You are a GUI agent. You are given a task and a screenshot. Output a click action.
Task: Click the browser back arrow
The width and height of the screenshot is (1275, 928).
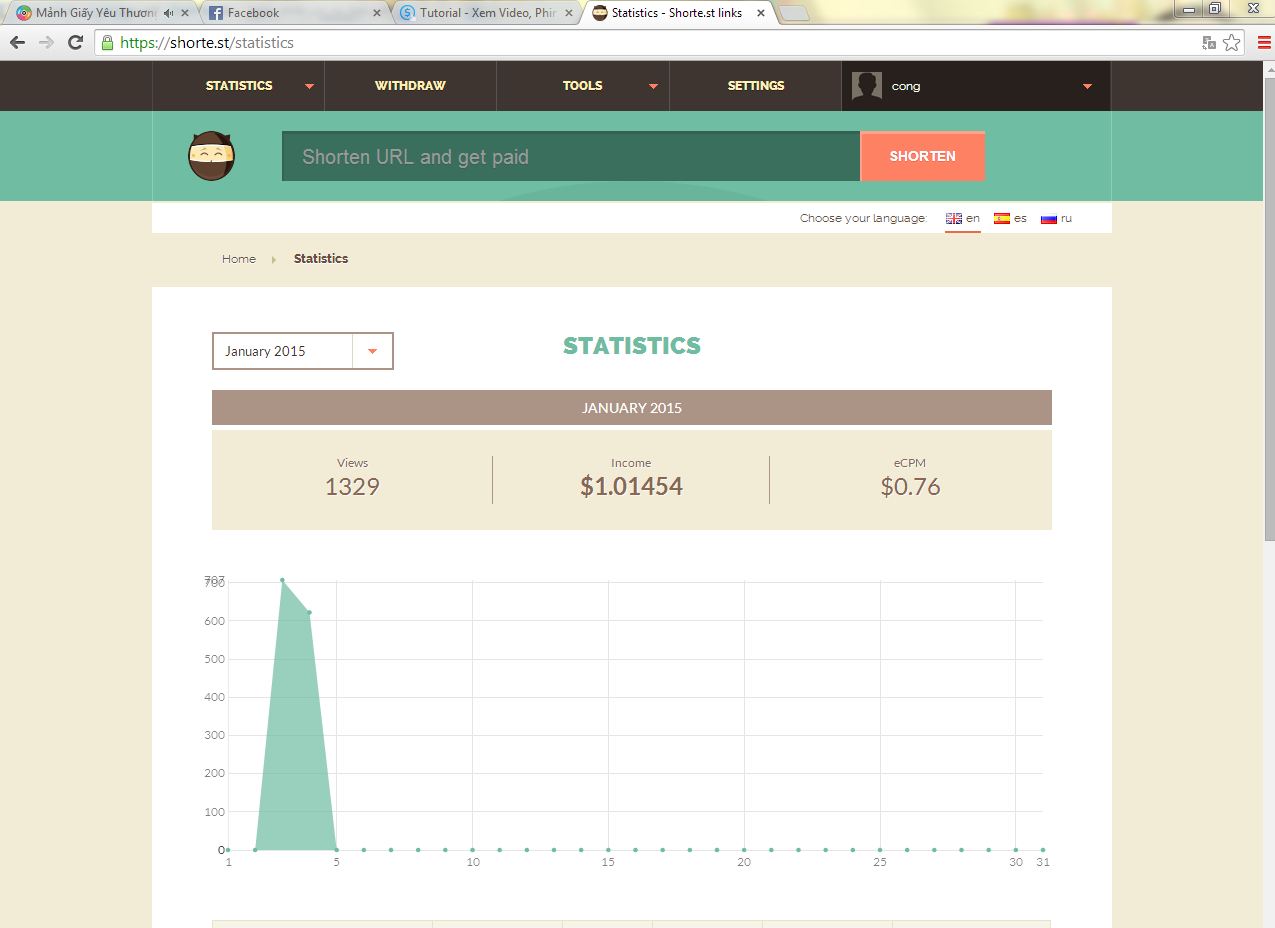tap(17, 43)
